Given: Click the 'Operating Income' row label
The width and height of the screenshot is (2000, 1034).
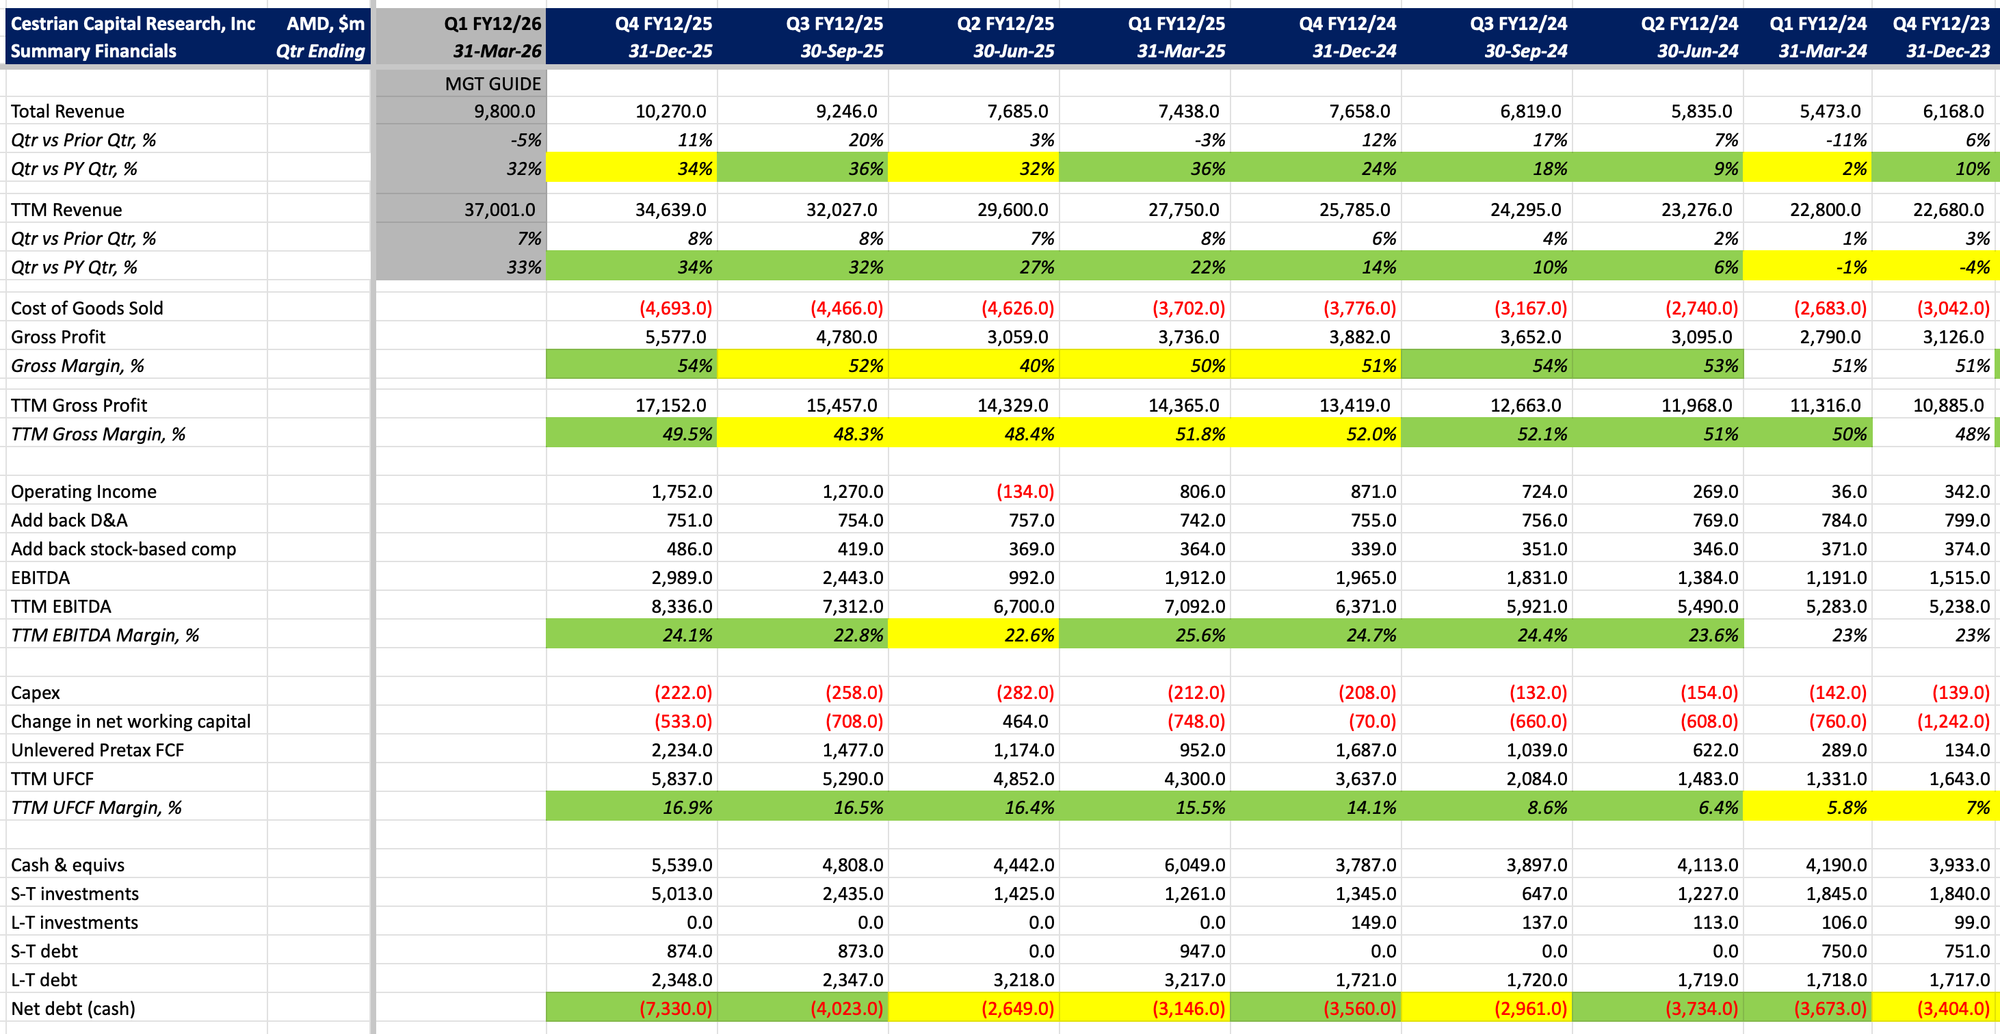Looking at the screenshot, I should [x=84, y=492].
